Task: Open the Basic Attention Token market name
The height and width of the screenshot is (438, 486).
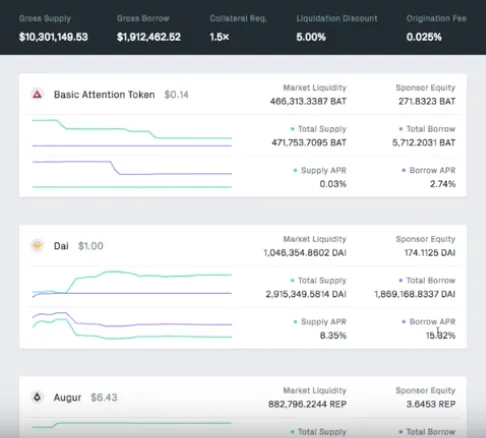Action: coord(104,95)
